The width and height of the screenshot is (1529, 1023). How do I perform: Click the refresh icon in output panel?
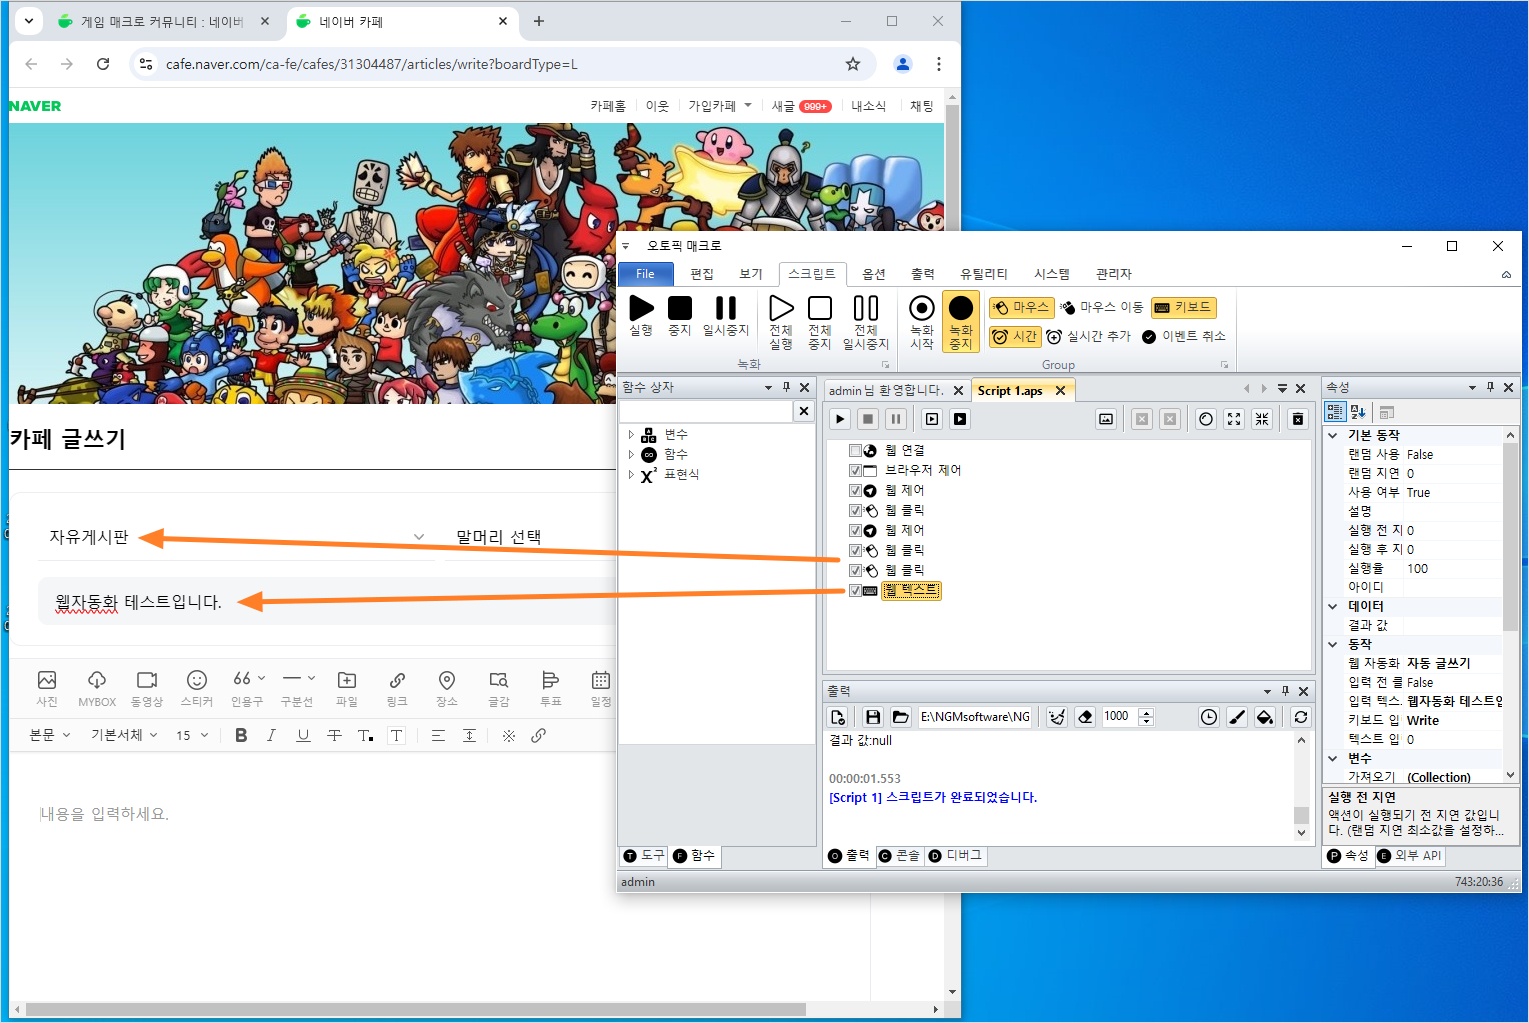click(1301, 717)
